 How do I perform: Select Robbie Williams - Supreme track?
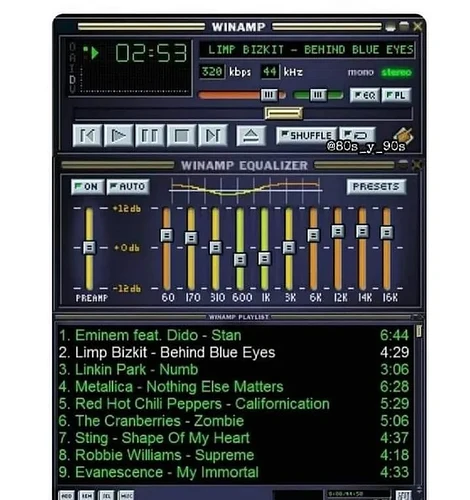coord(234,455)
